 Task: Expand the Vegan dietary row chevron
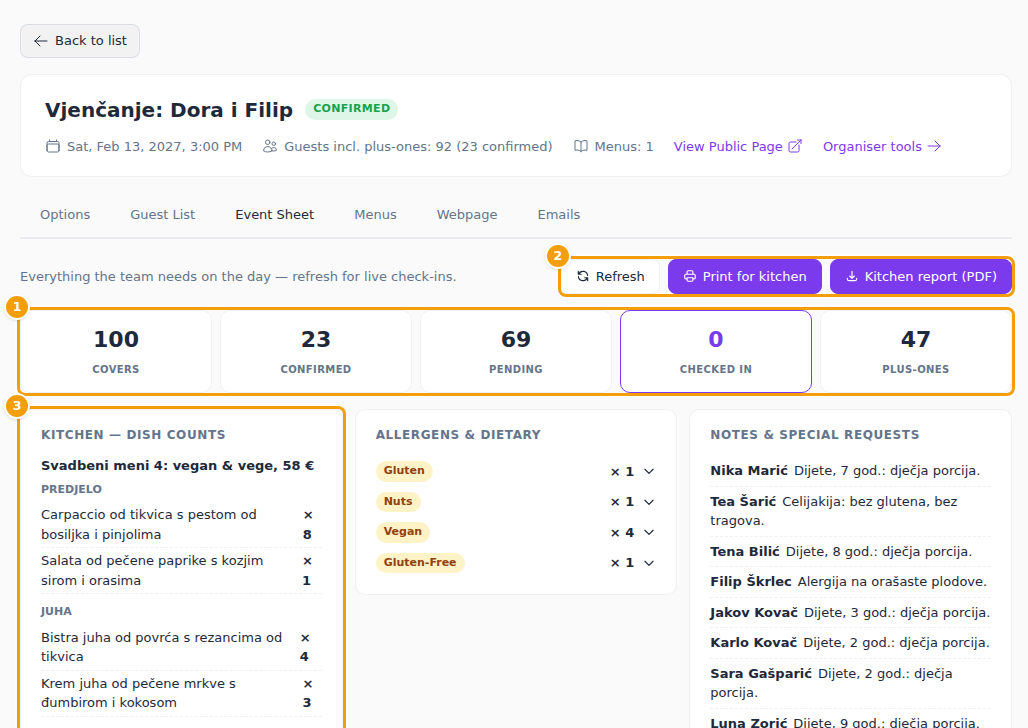click(649, 533)
